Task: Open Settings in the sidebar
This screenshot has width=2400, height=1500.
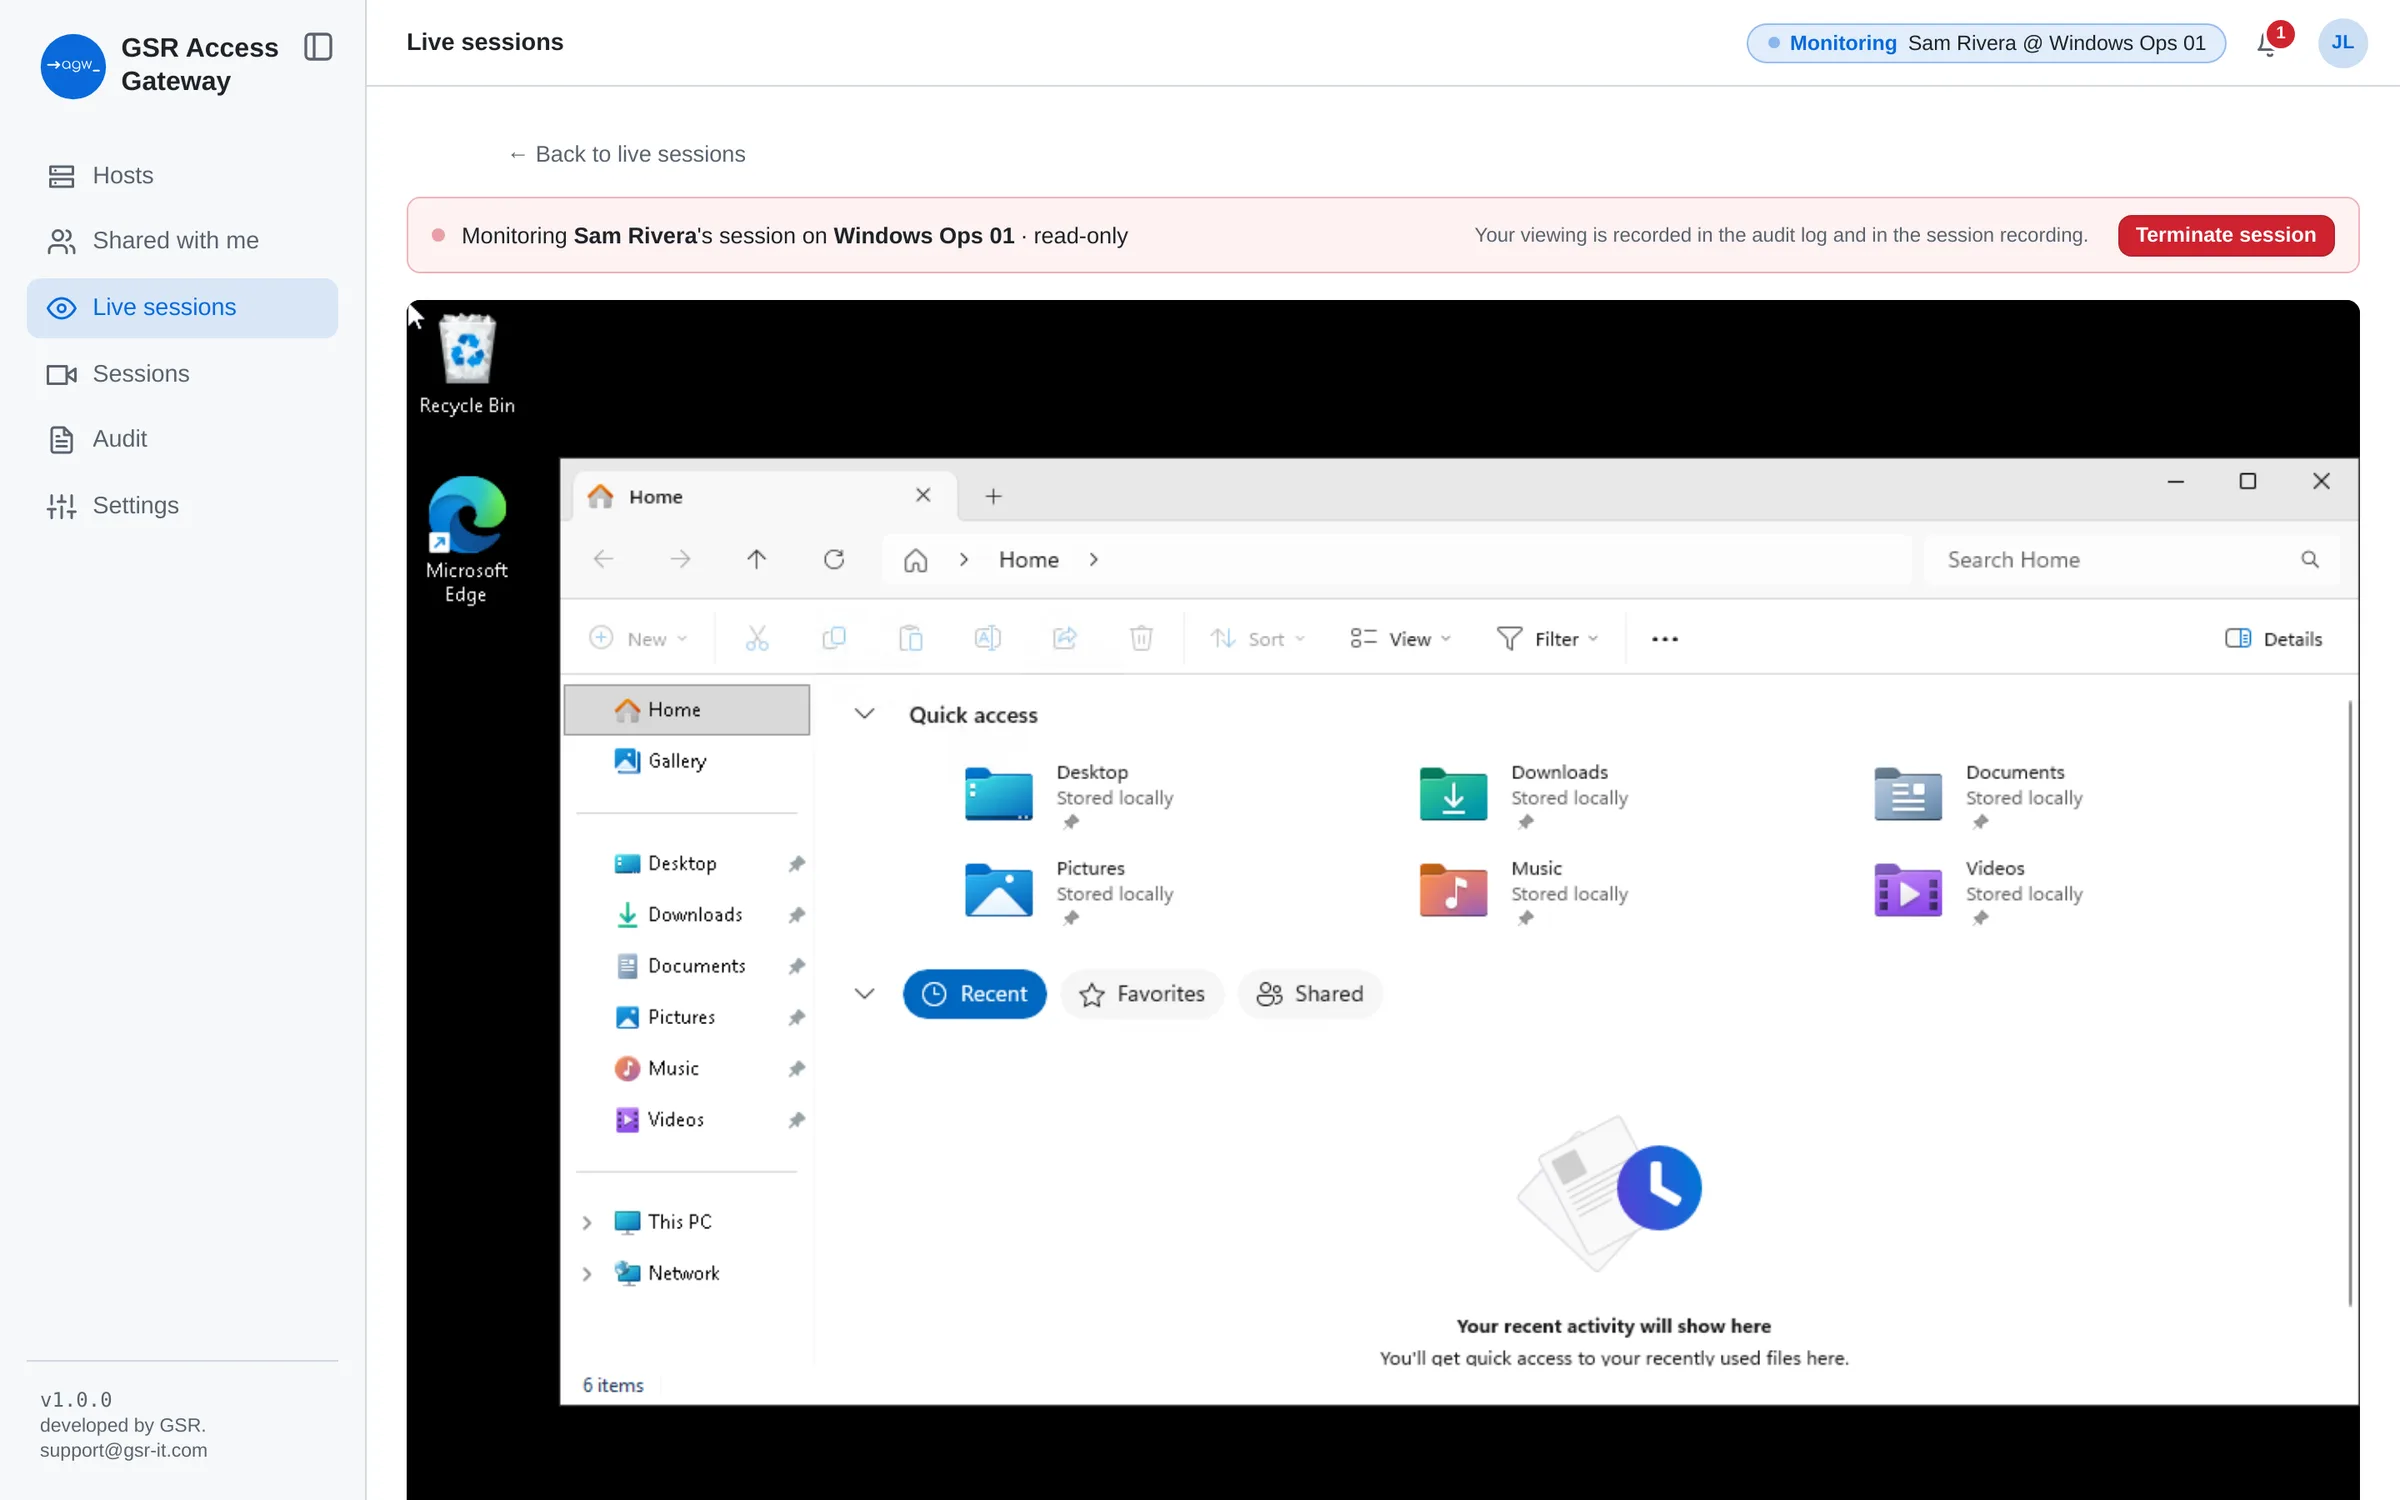Action: click(182, 505)
